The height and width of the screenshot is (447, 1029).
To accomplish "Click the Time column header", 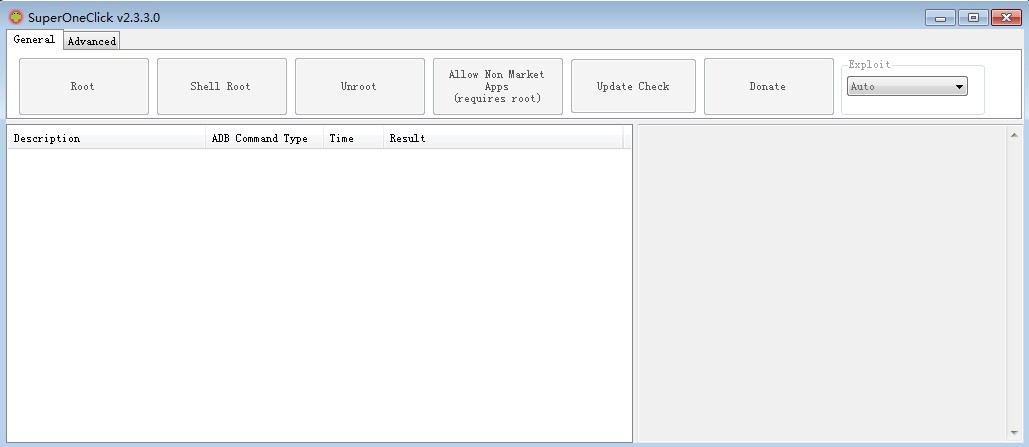I will [x=354, y=138].
